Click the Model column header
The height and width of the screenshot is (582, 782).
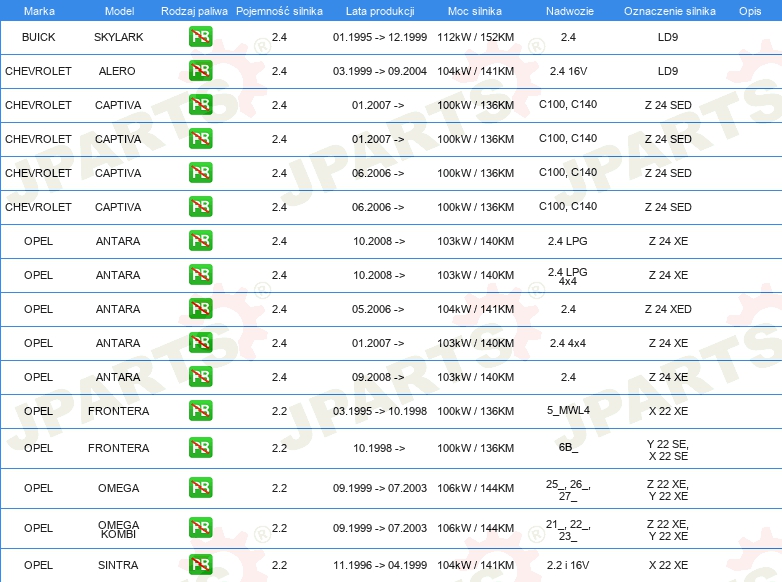(x=119, y=11)
